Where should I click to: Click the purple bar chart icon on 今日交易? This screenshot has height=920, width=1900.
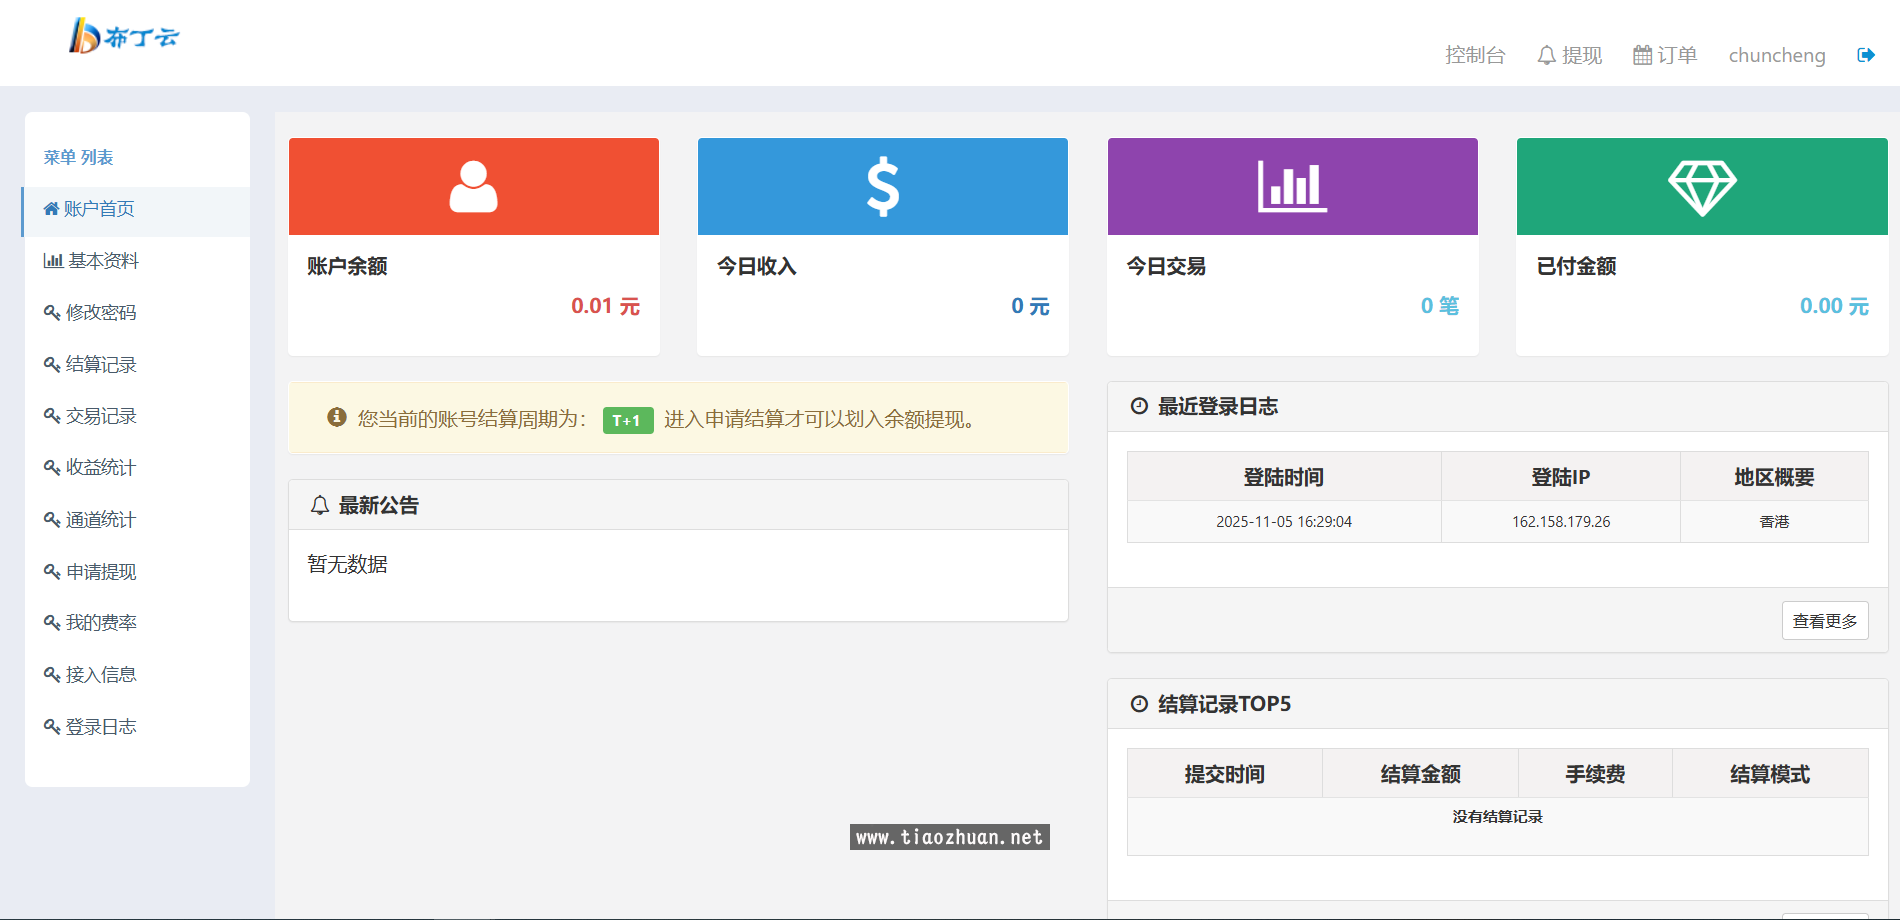click(1292, 185)
